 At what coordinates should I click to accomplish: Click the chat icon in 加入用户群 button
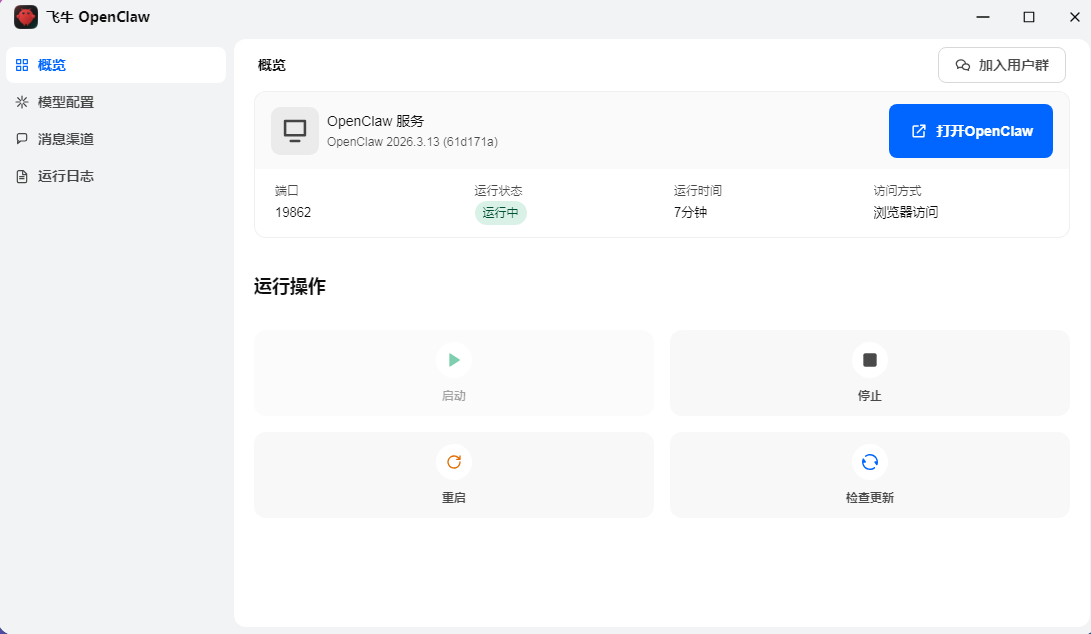[963, 65]
